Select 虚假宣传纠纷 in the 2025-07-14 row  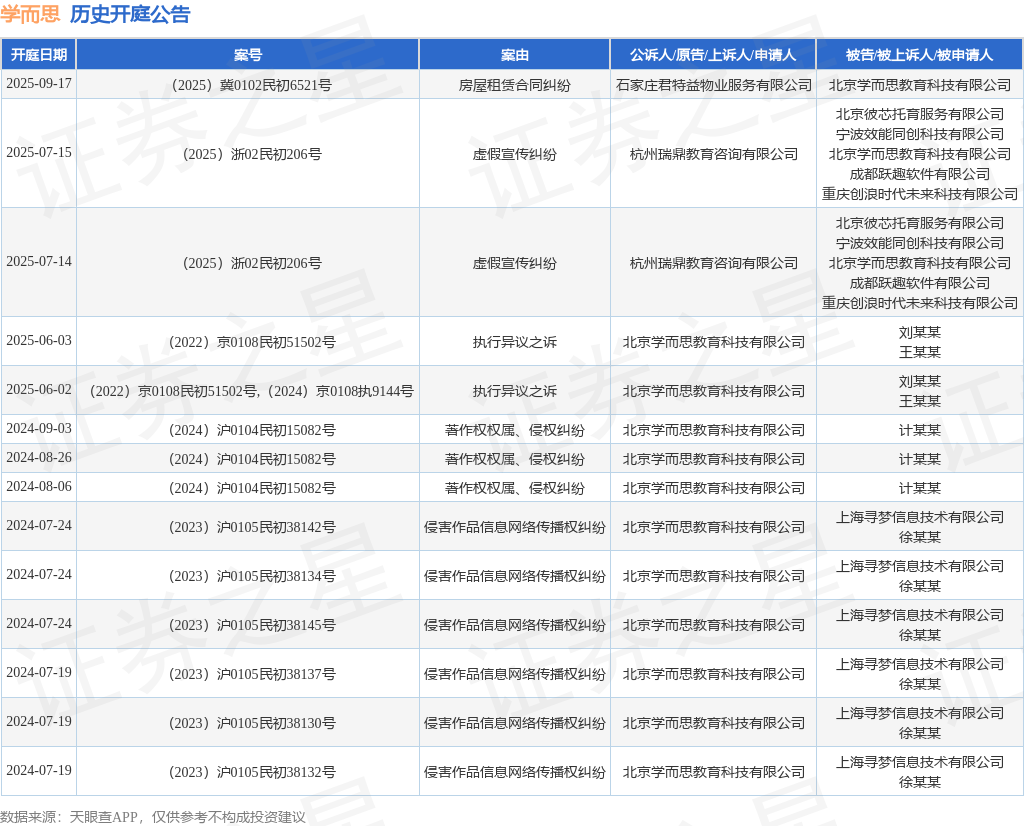(515, 263)
